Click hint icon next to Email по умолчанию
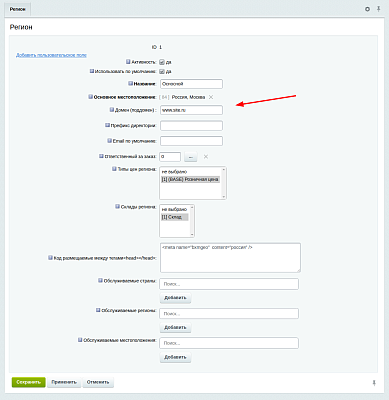 (109, 141)
